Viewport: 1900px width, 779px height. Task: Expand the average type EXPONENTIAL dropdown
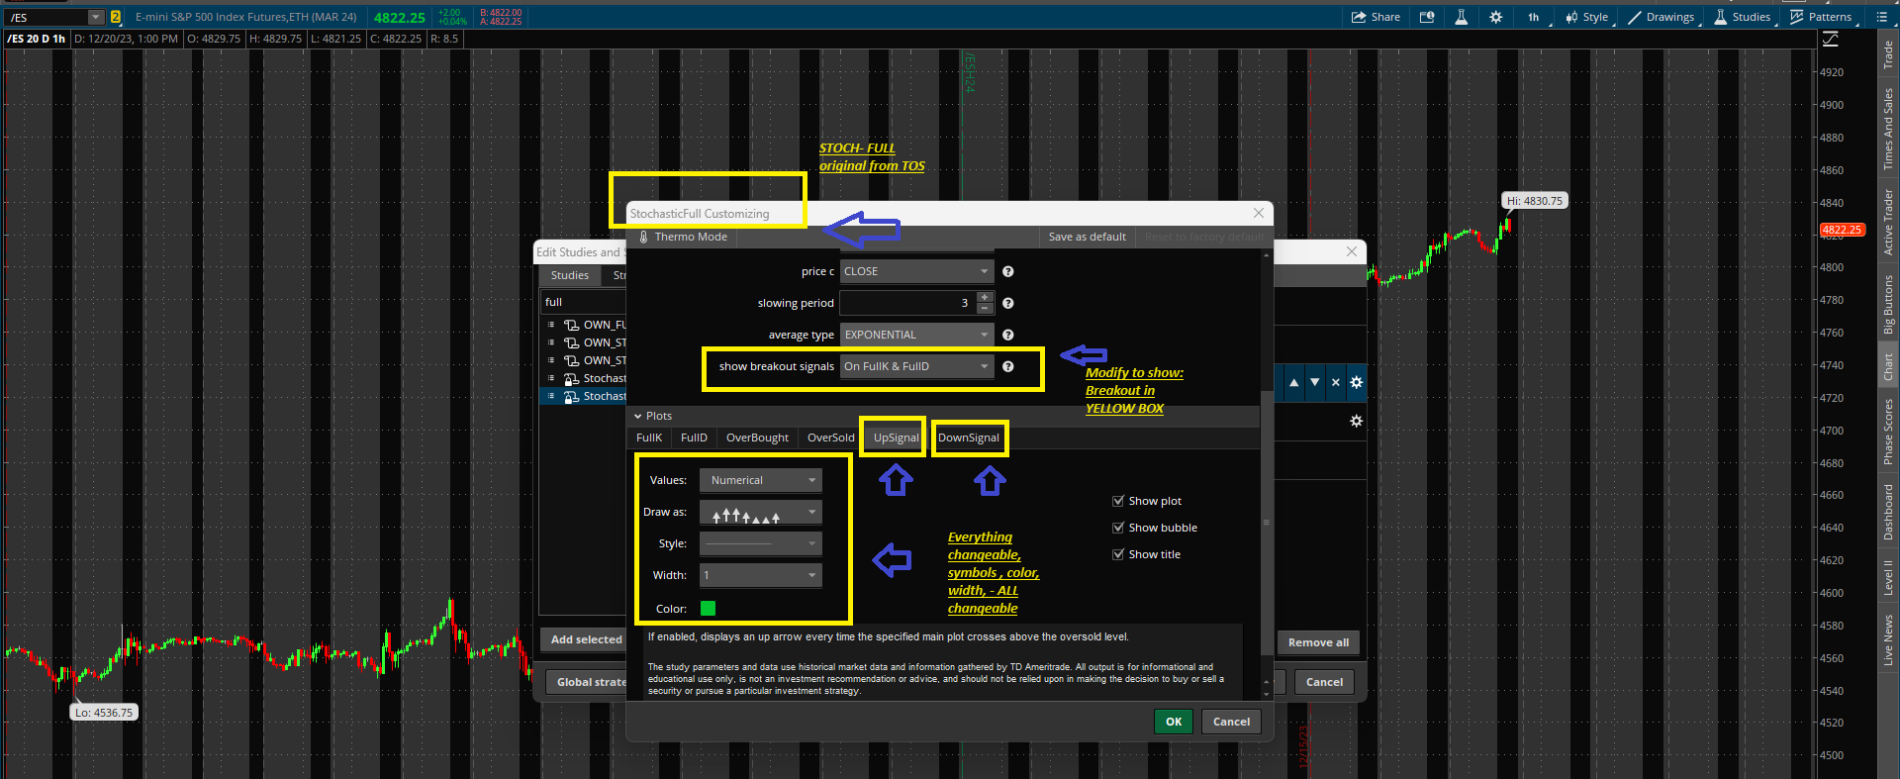coord(917,335)
